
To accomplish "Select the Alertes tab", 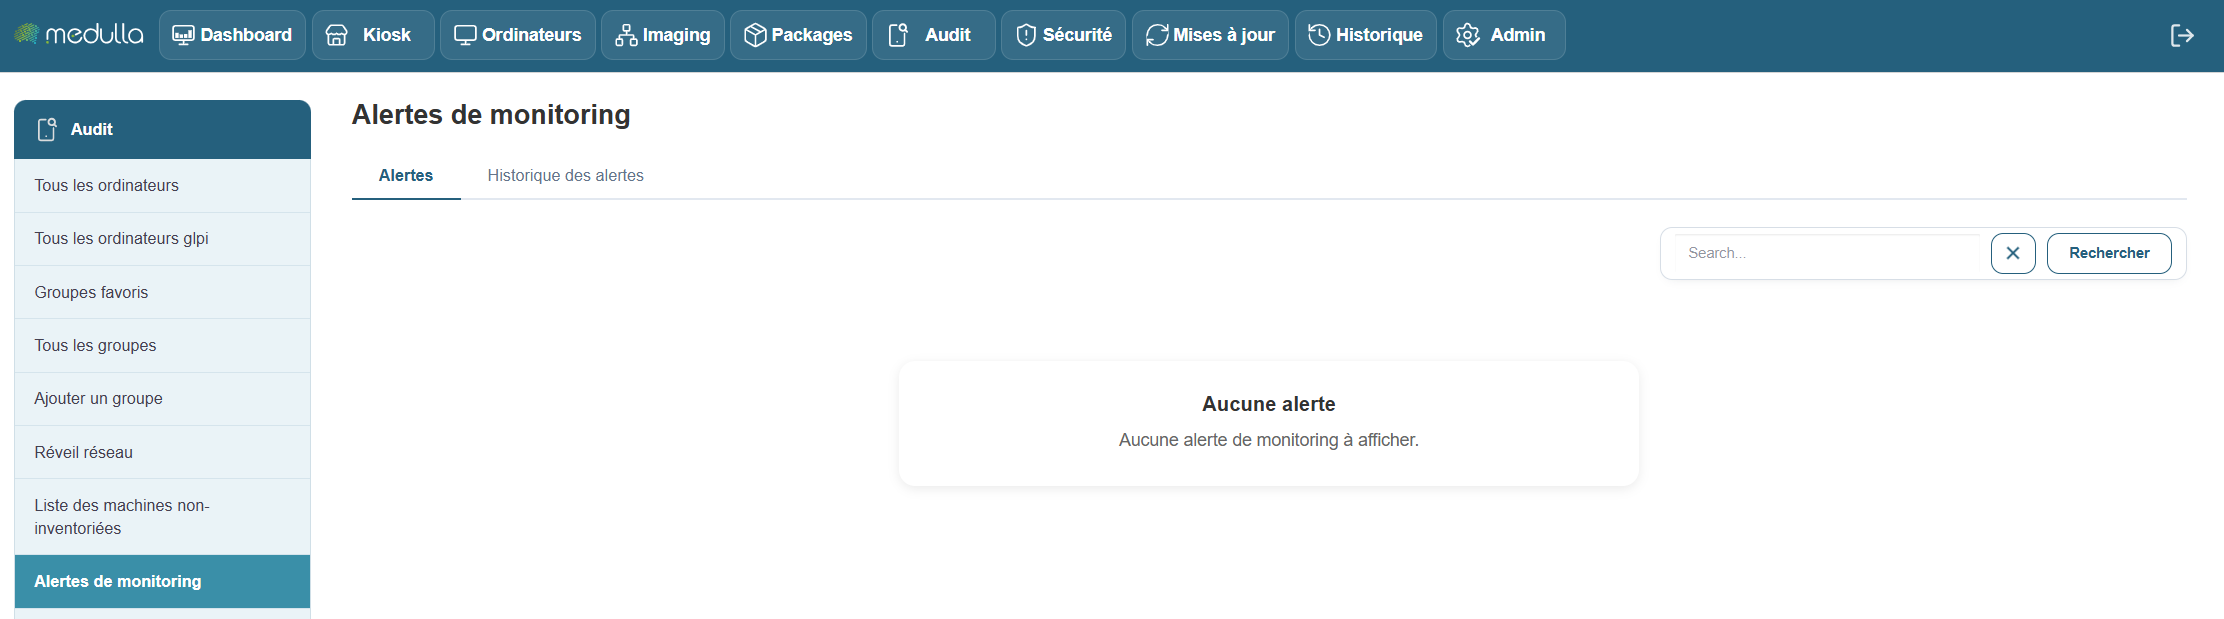I will click(405, 175).
